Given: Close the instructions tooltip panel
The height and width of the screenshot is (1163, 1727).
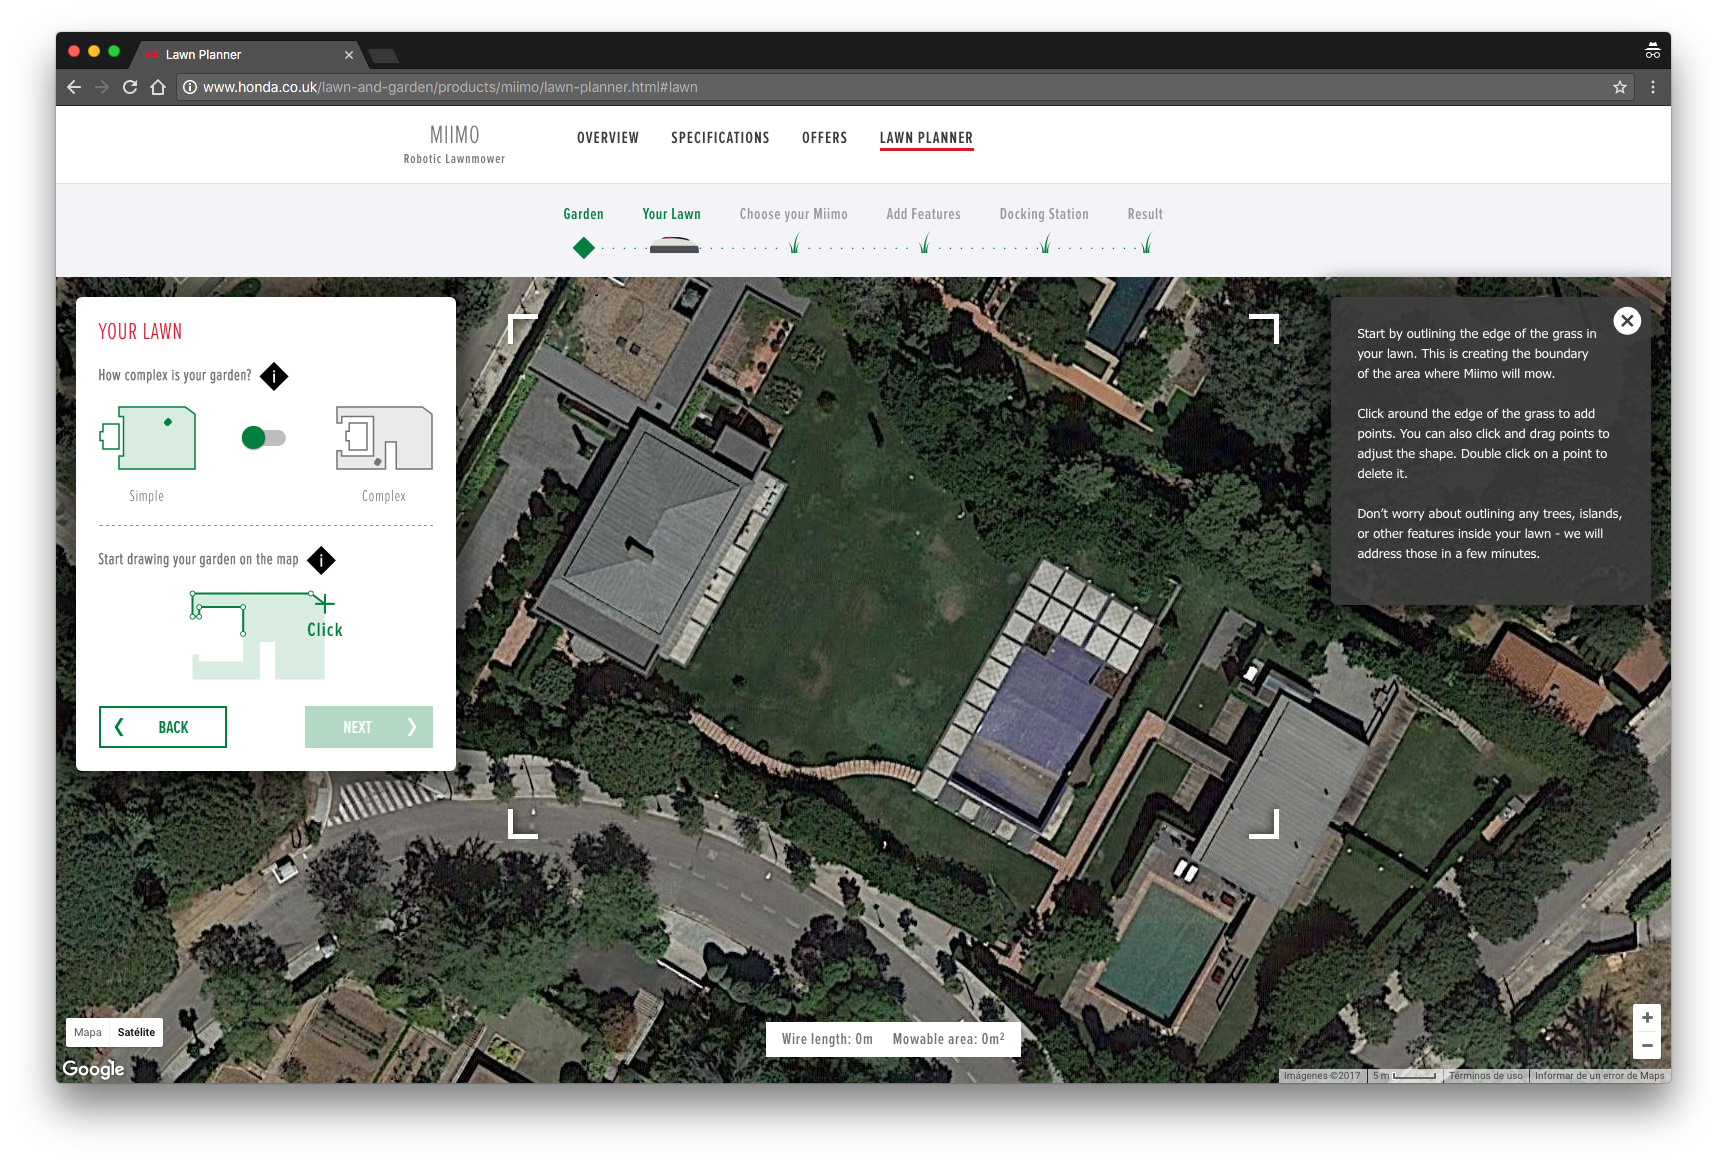Looking at the screenshot, I should tap(1627, 321).
